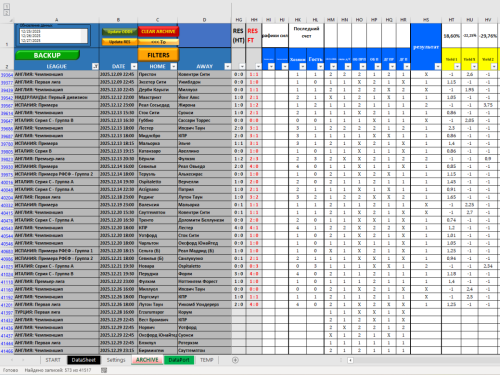Select column C header
Image resolution: width=500 pixels, height=375 pixels.
pyautogui.click(x=158, y=20)
